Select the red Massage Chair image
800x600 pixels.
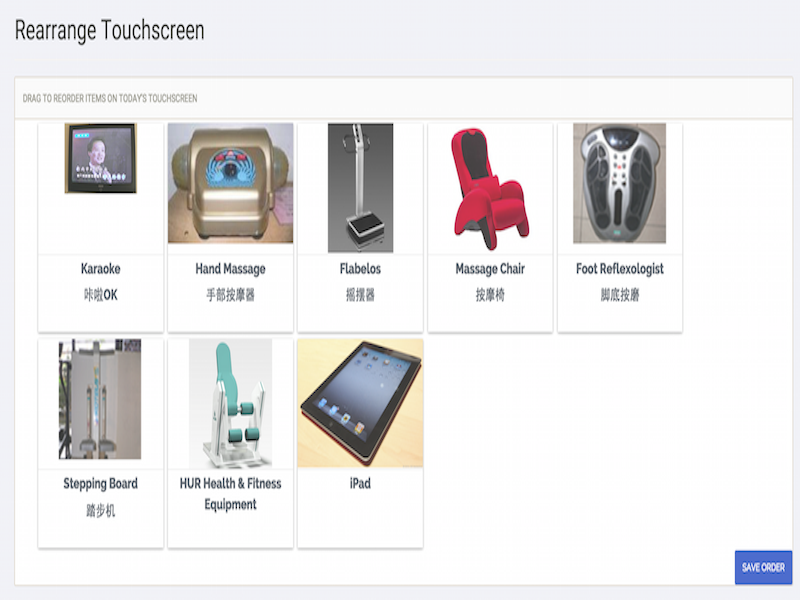tap(490, 189)
